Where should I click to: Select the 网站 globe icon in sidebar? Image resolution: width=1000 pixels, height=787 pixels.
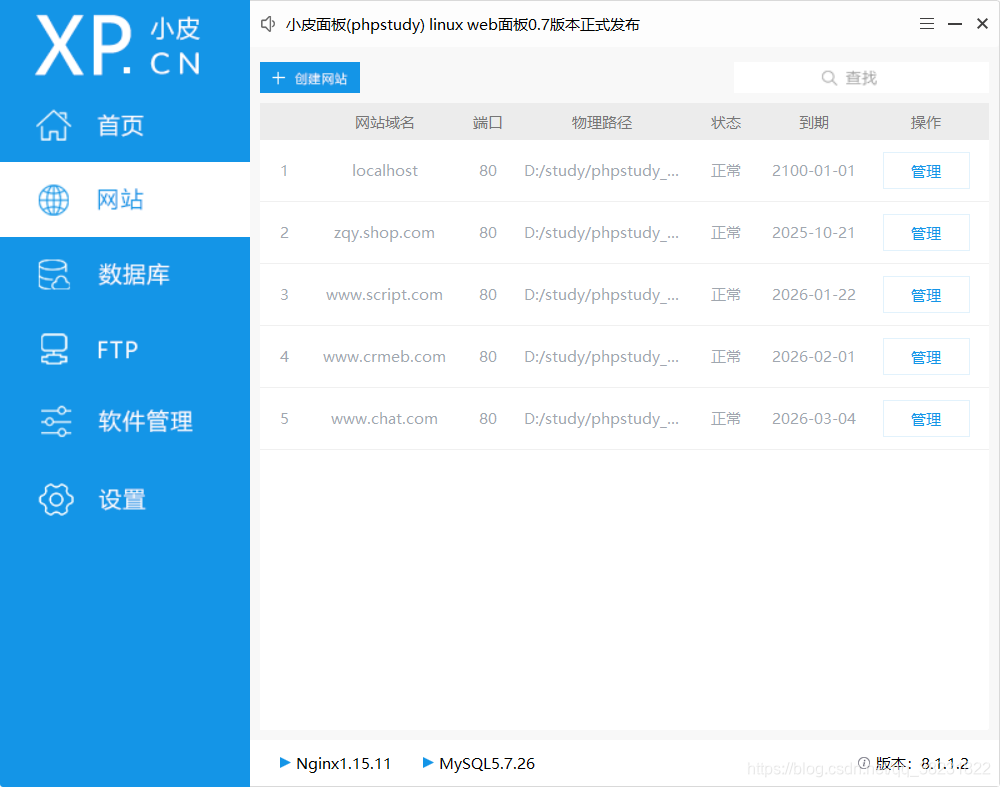point(54,199)
